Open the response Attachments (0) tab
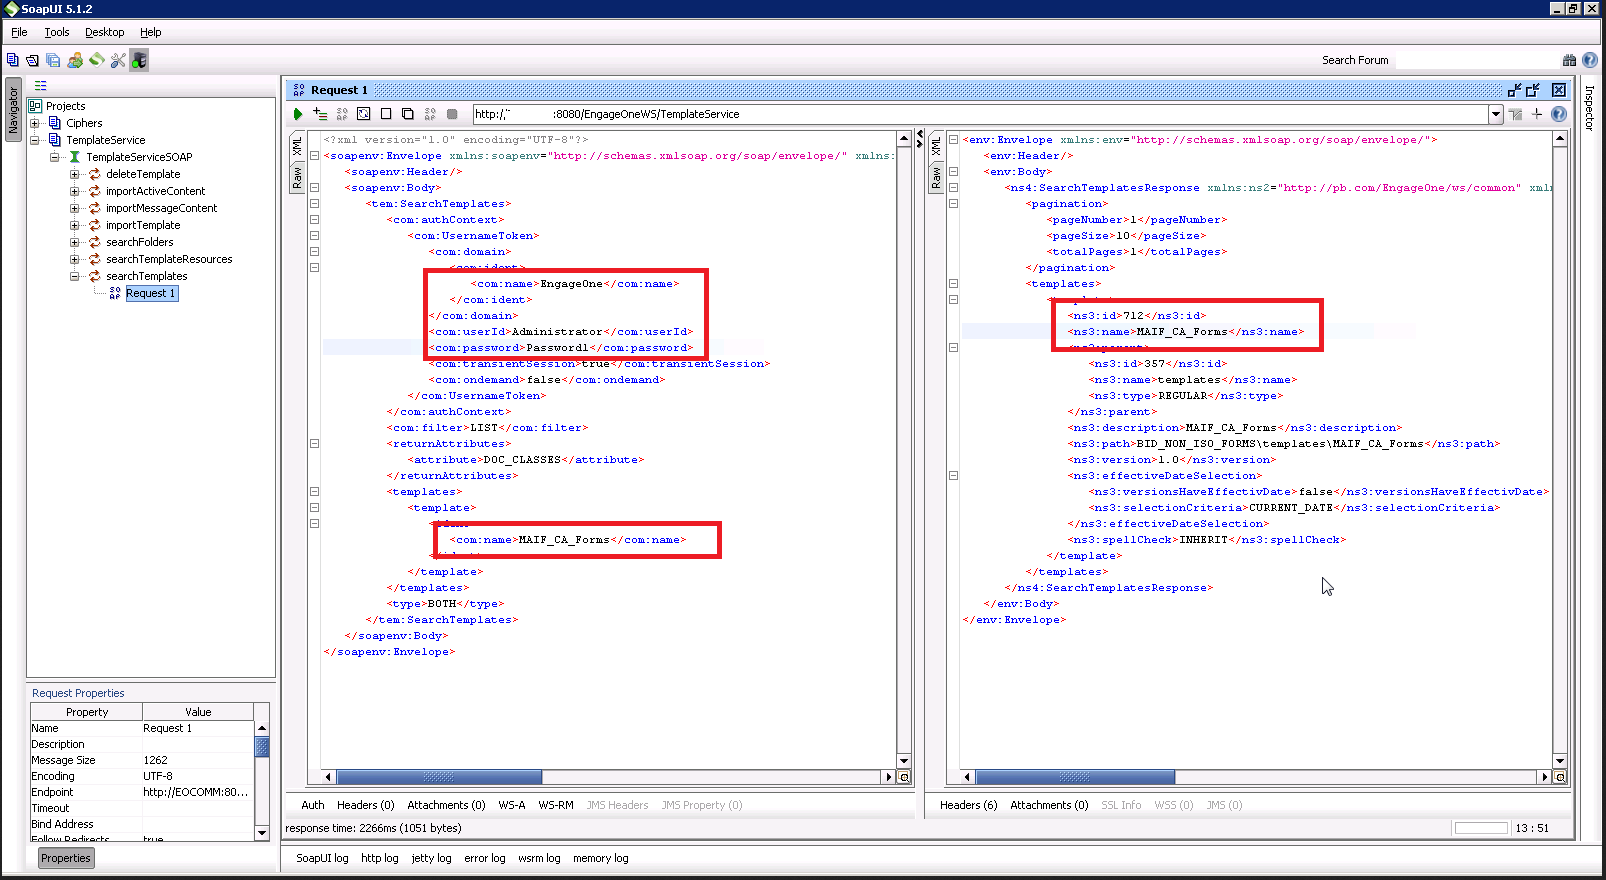 click(1049, 805)
